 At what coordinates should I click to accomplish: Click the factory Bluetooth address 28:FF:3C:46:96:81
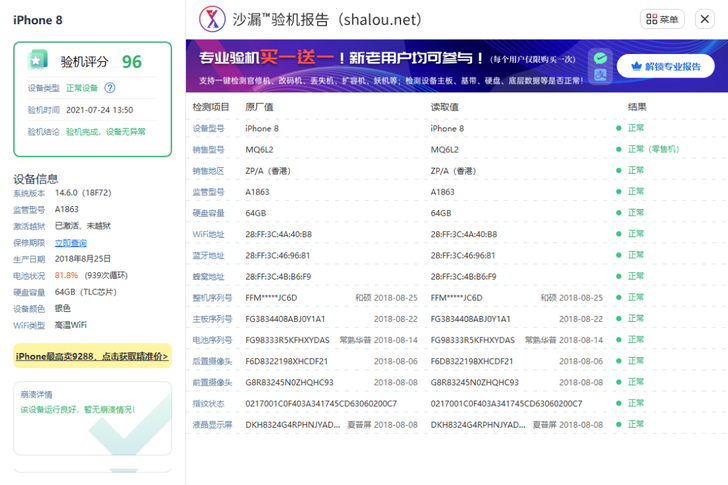278,255
